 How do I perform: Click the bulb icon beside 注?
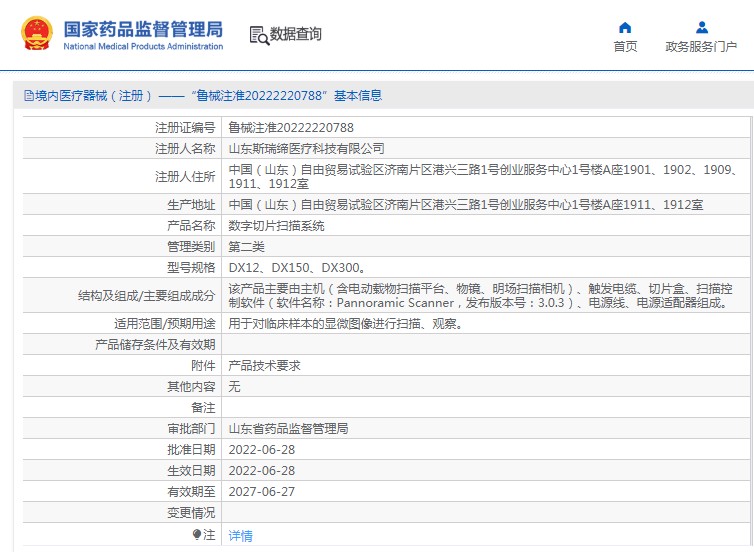197,534
